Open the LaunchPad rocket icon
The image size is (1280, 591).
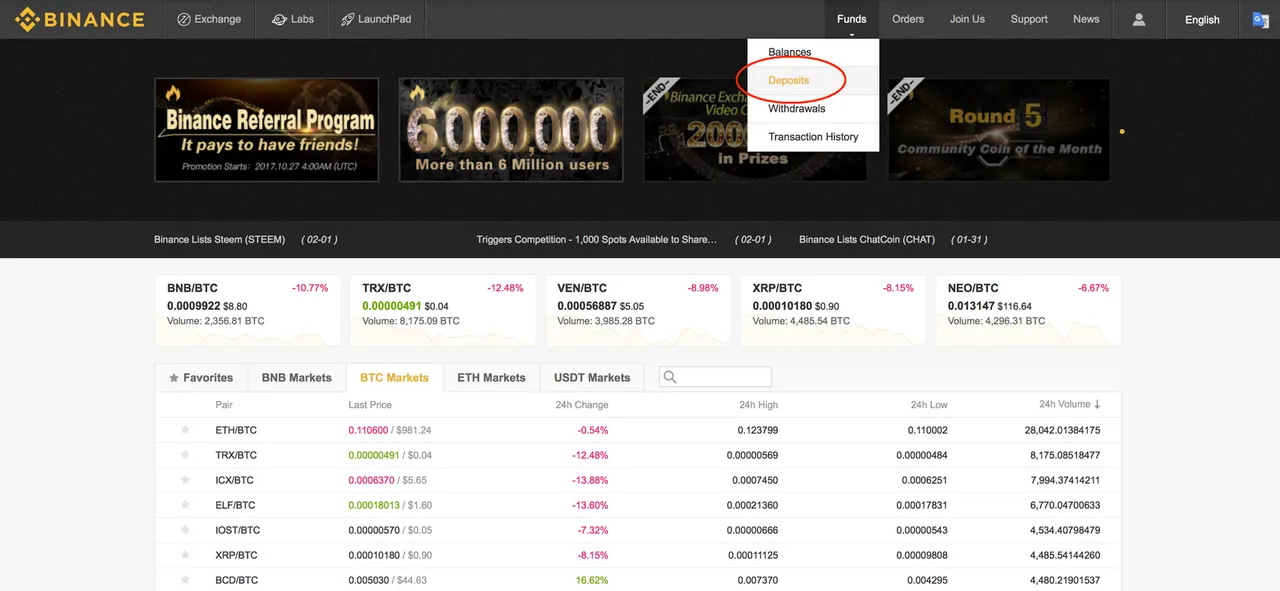tap(347, 19)
